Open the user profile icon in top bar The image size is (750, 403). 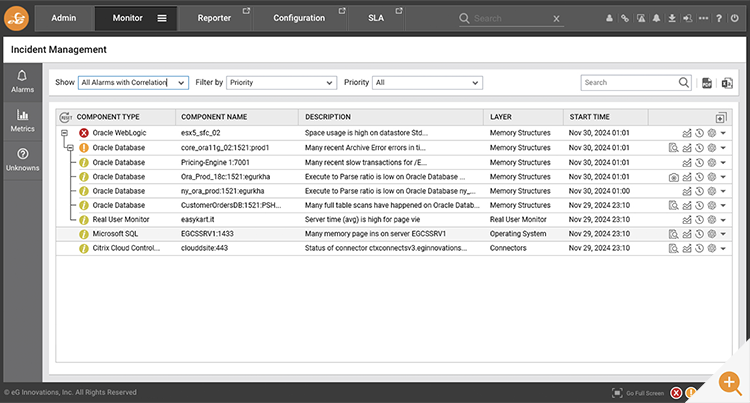tap(609, 18)
